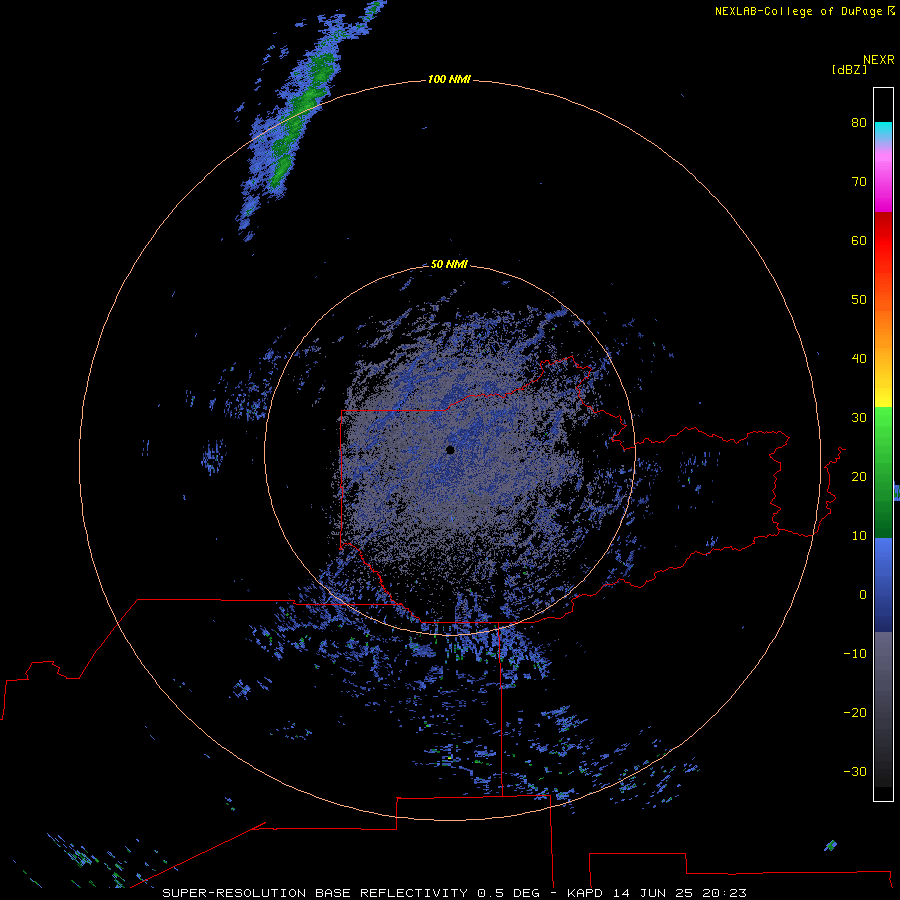Image resolution: width=900 pixels, height=900 pixels.
Task: Click the -10 value on the dBZ scale
Action: (x=855, y=654)
